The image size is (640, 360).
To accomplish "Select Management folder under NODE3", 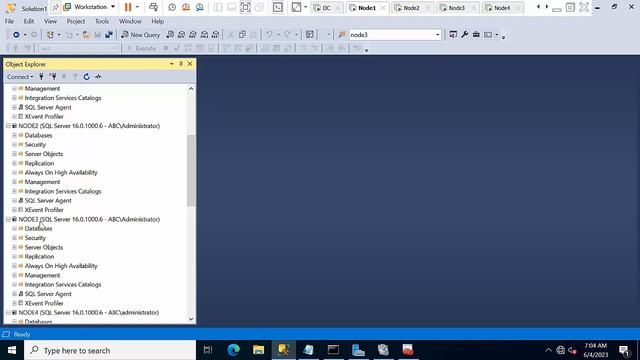I will pos(42,276).
